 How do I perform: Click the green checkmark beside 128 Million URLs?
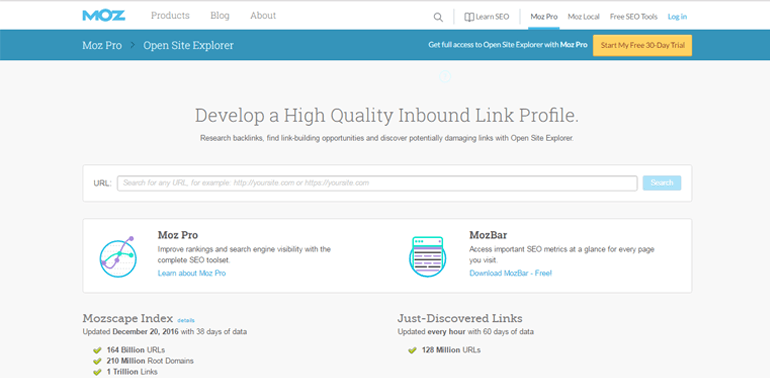pos(412,351)
